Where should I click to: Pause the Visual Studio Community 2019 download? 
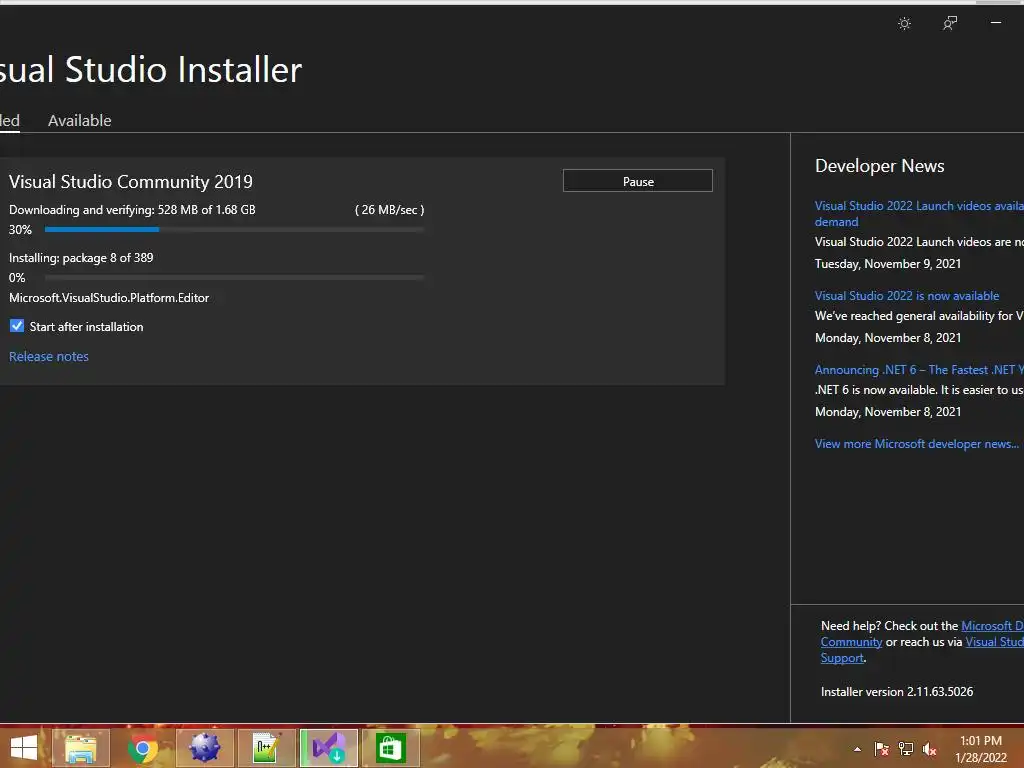coord(637,181)
